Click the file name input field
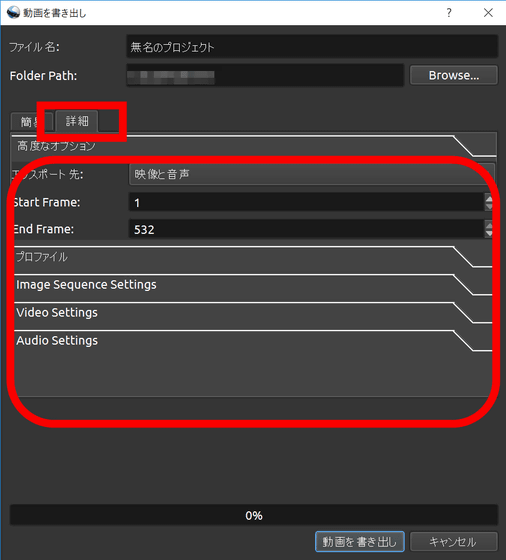 (312, 47)
